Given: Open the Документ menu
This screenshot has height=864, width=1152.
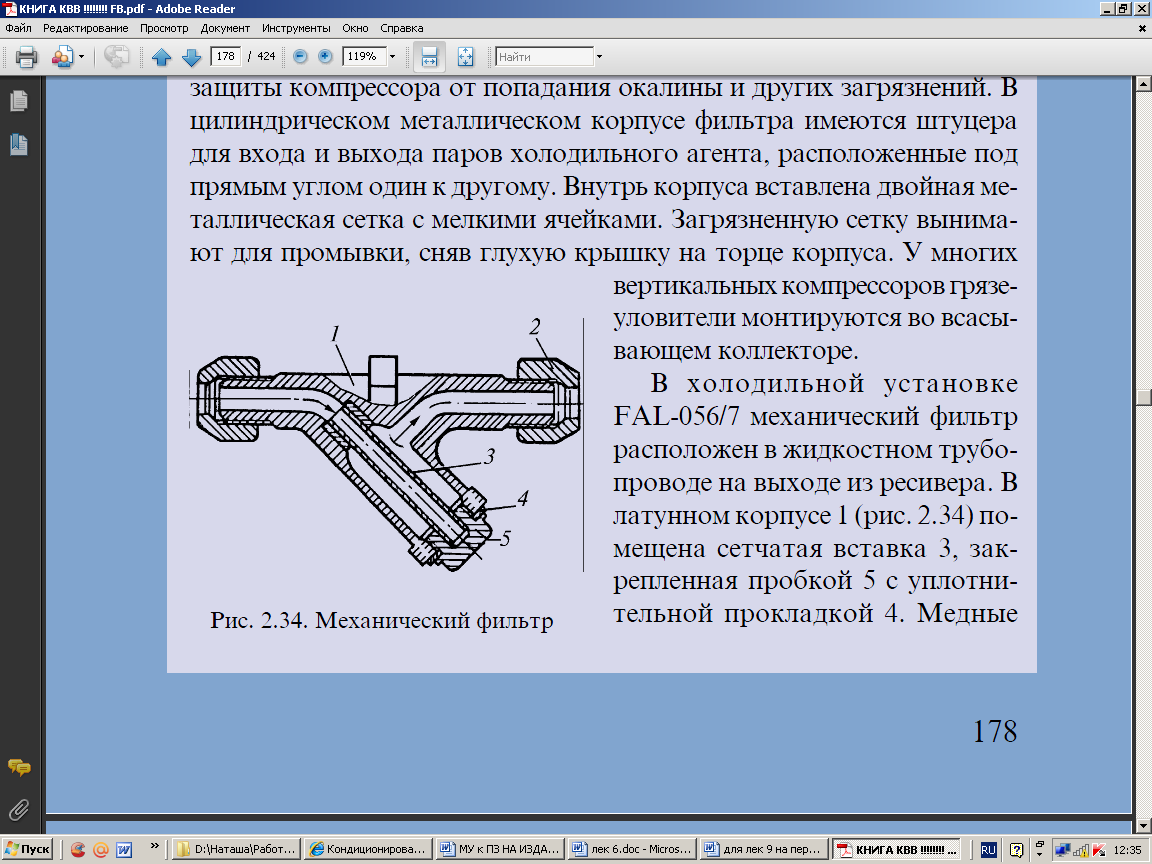Looking at the screenshot, I should 225,28.
